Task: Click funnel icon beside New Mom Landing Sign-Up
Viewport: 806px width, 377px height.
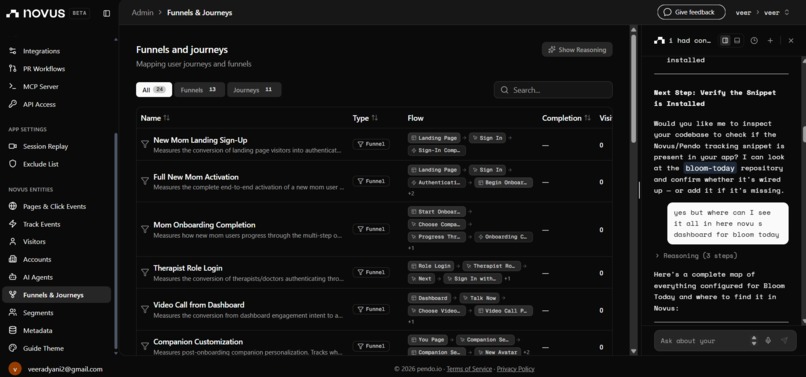Action: (145, 145)
